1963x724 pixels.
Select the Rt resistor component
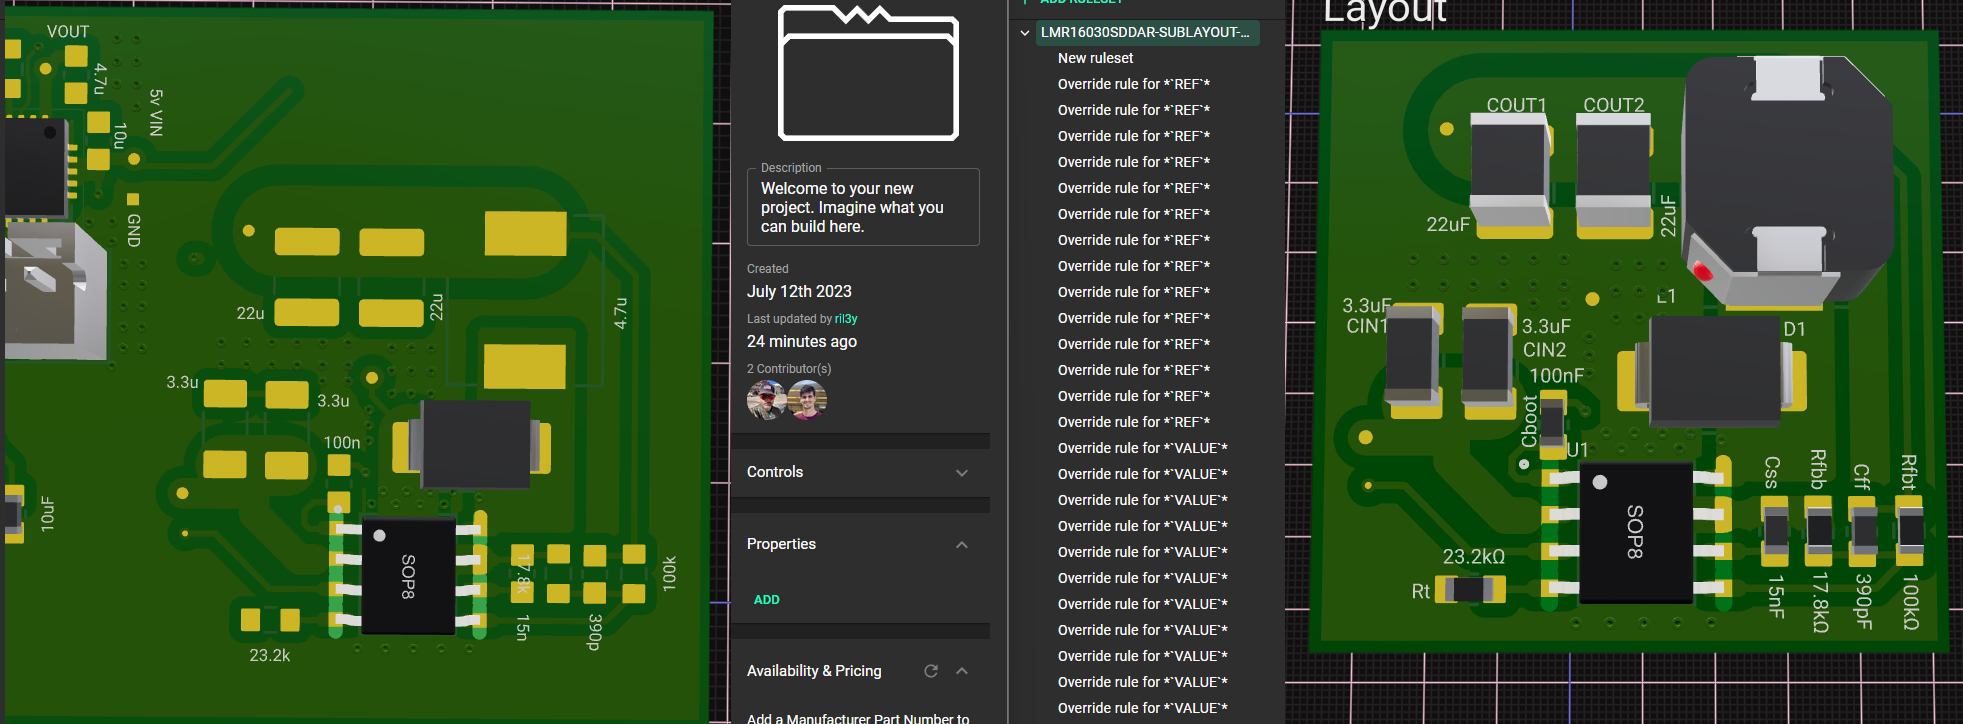(x=1470, y=590)
